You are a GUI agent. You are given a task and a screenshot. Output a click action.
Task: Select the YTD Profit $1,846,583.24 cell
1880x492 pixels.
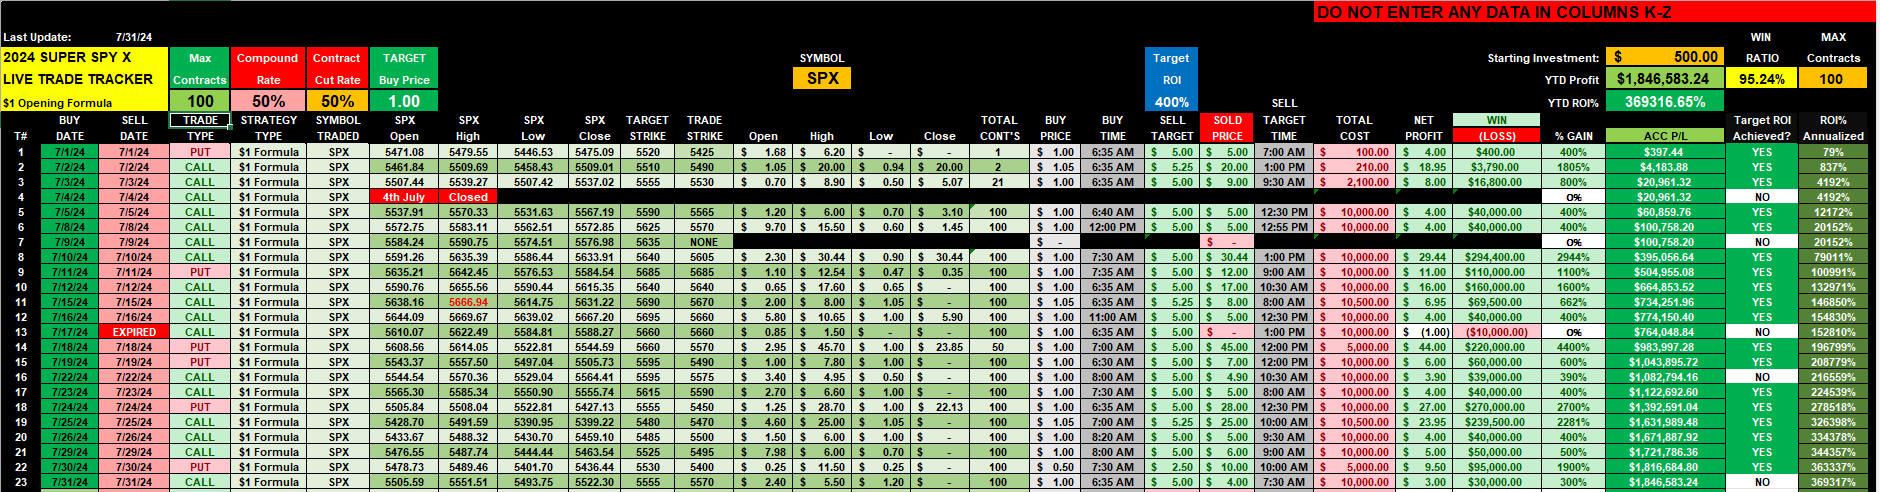click(x=1665, y=78)
